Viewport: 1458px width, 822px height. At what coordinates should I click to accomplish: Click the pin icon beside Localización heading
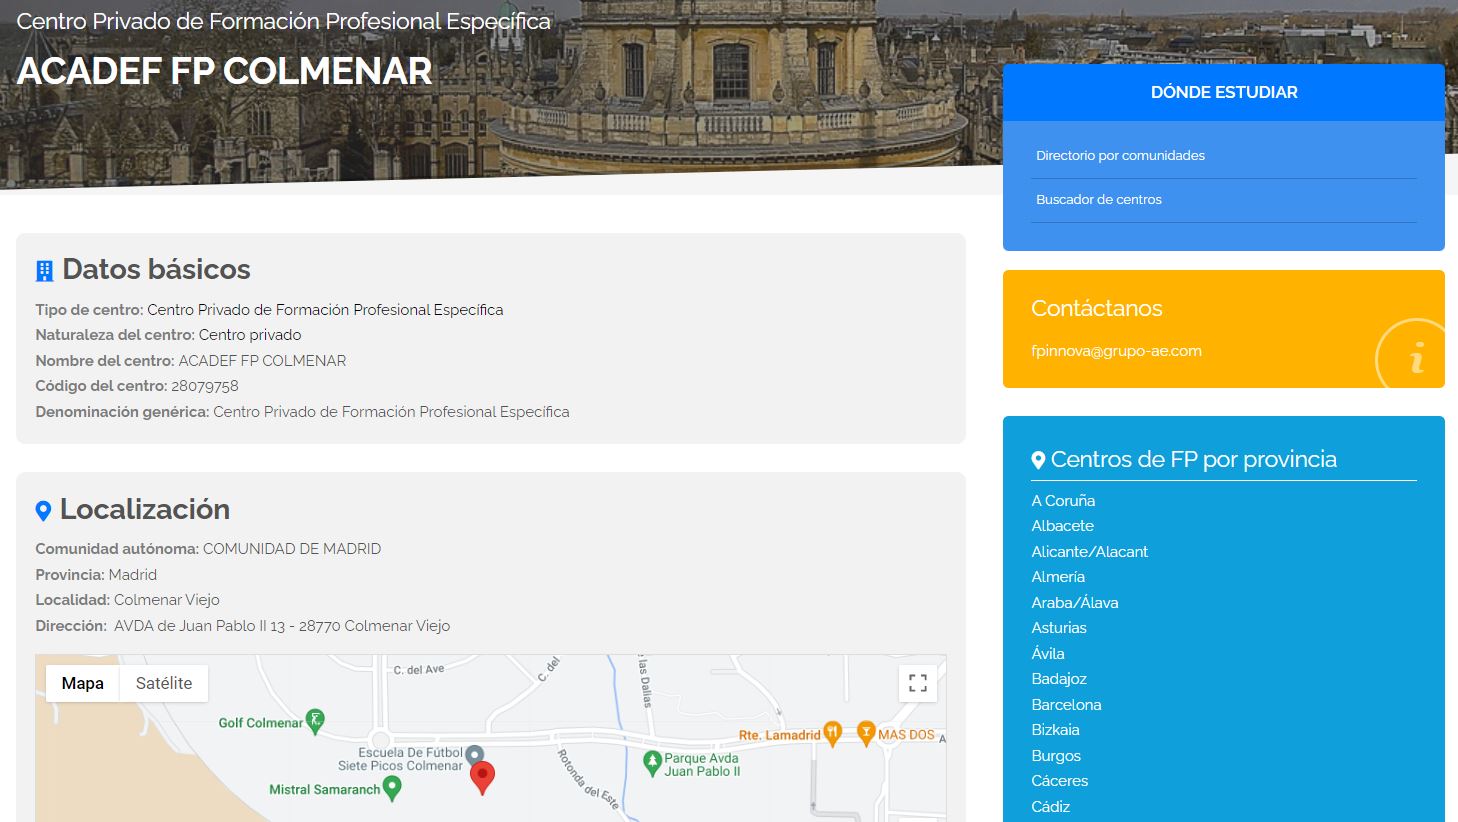[43, 511]
